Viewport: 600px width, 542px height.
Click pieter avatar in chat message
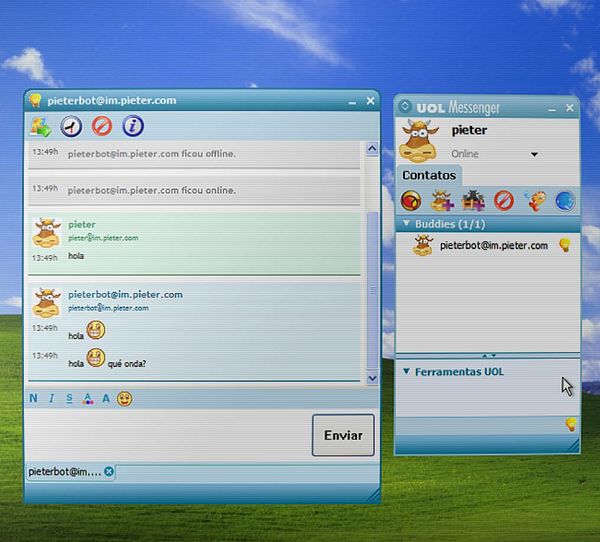pos(47,233)
